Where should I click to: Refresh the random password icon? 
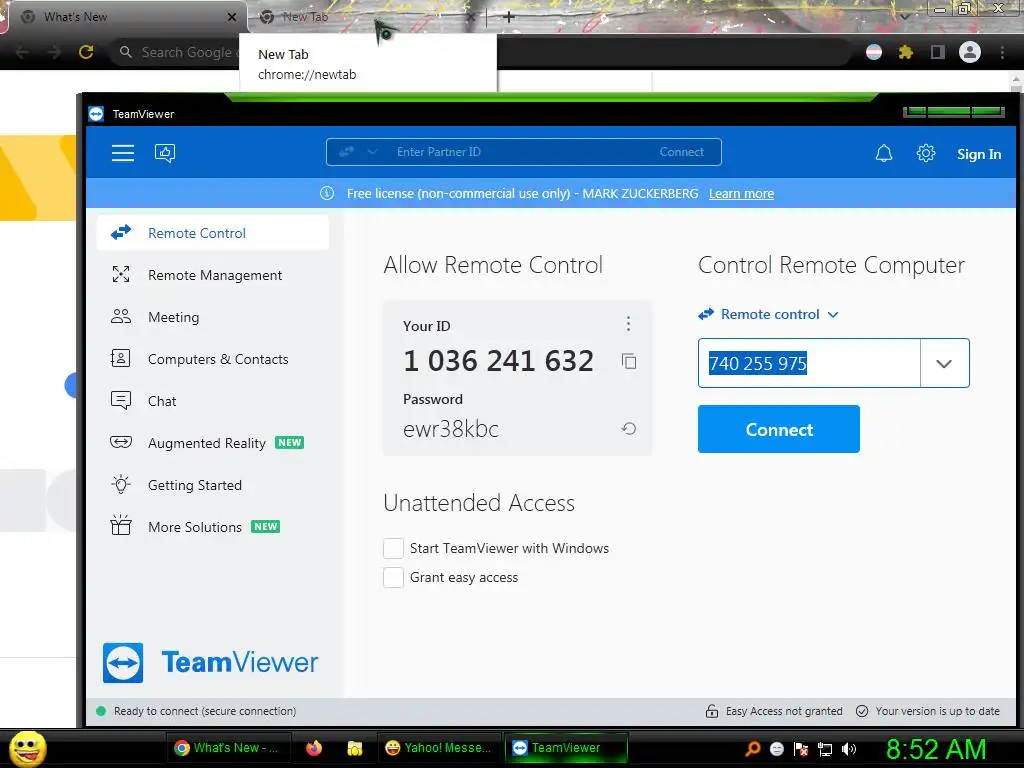tap(628, 429)
